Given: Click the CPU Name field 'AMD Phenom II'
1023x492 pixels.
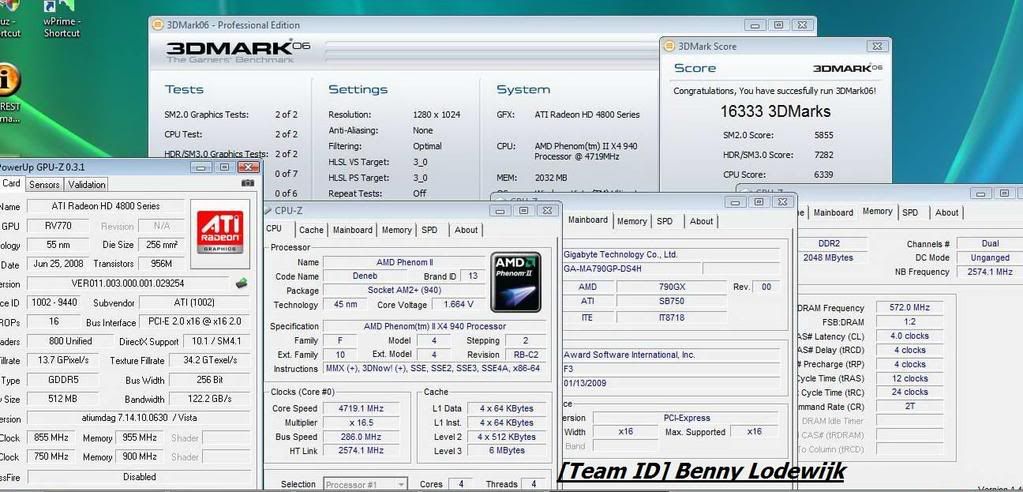Looking at the screenshot, I should (x=403, y=262).
